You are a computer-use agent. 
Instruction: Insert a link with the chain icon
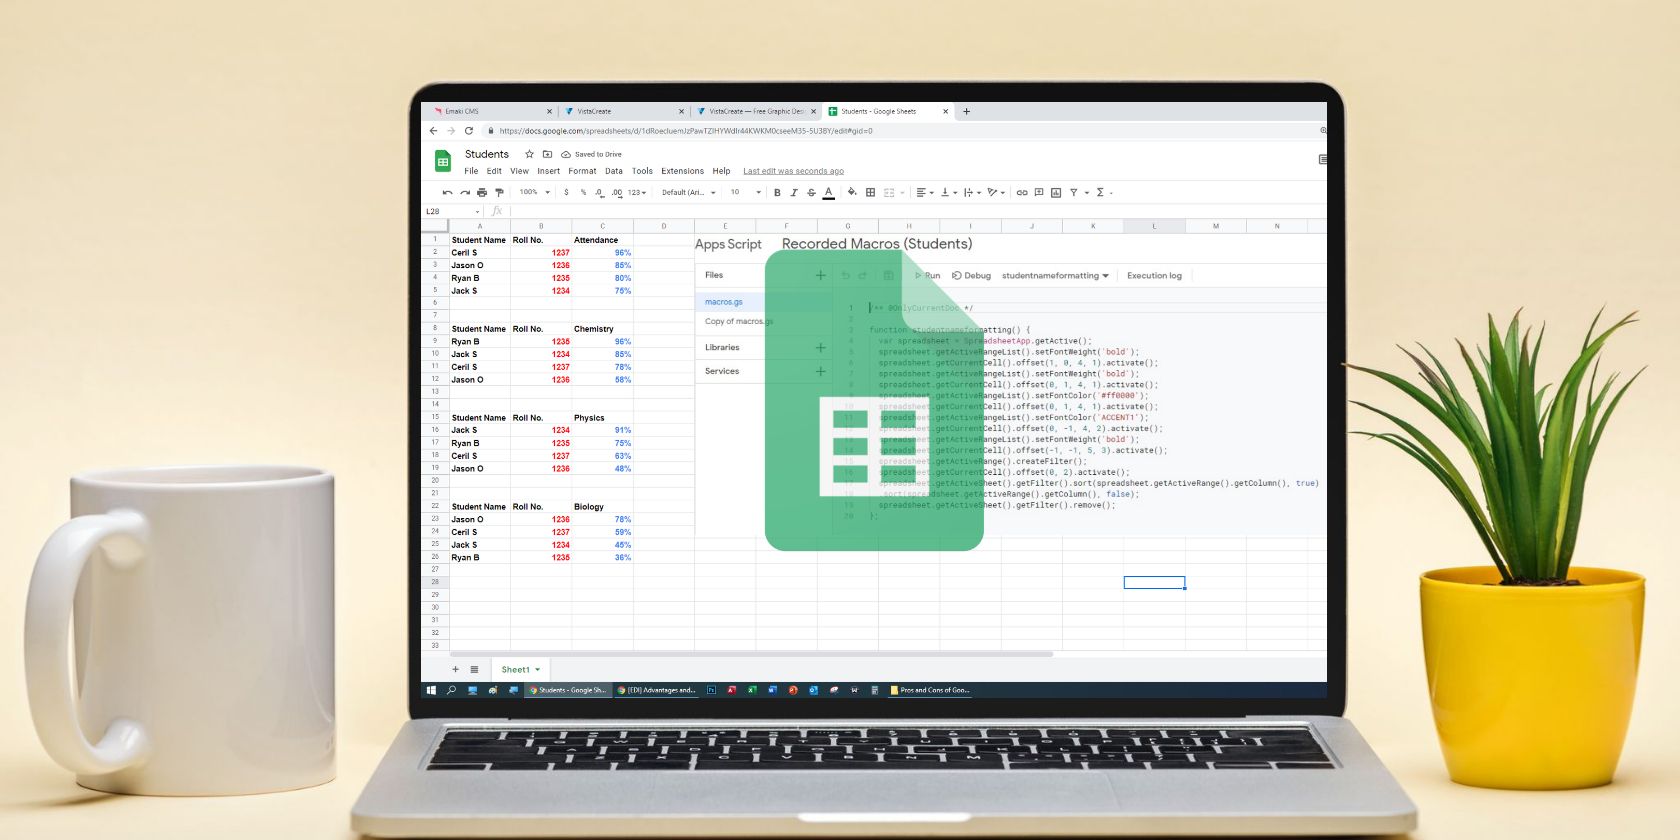[x=1022, y=192]
